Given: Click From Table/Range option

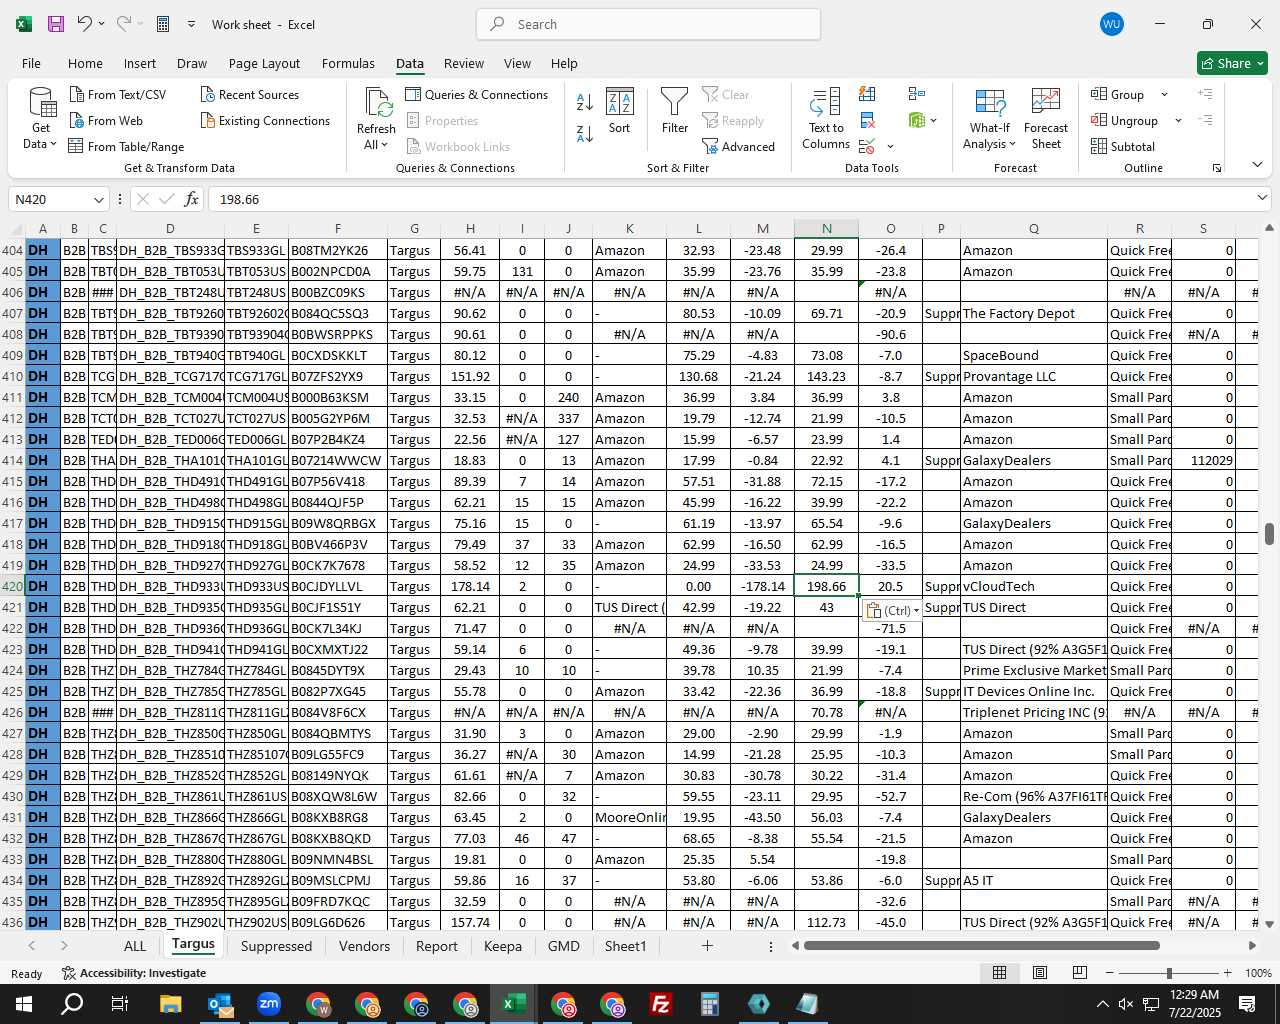Looking at the screenshot, I should pyautogui.click(x=127, y=146).
